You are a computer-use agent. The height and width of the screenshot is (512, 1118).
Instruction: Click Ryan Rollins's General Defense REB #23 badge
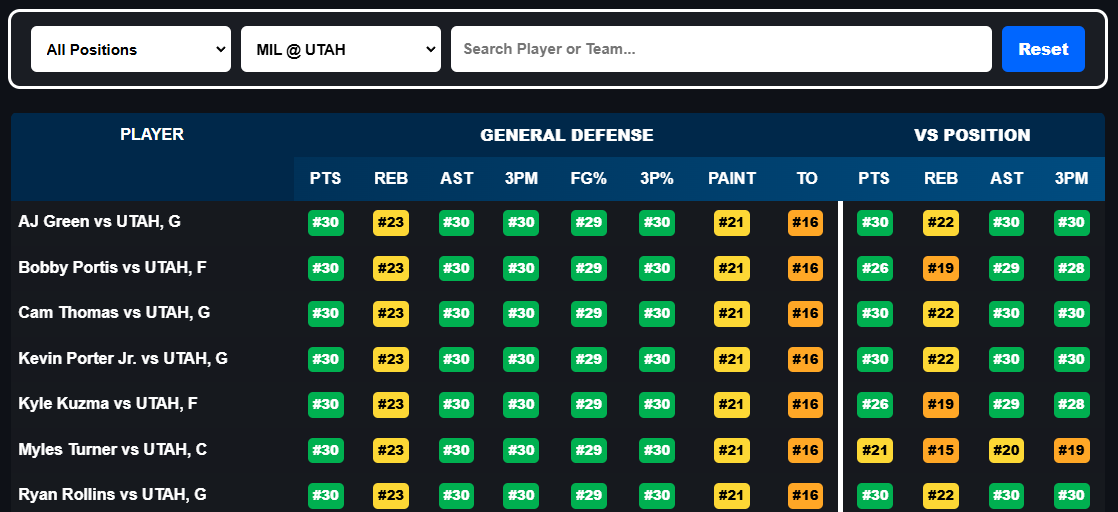tap(391, 495)
